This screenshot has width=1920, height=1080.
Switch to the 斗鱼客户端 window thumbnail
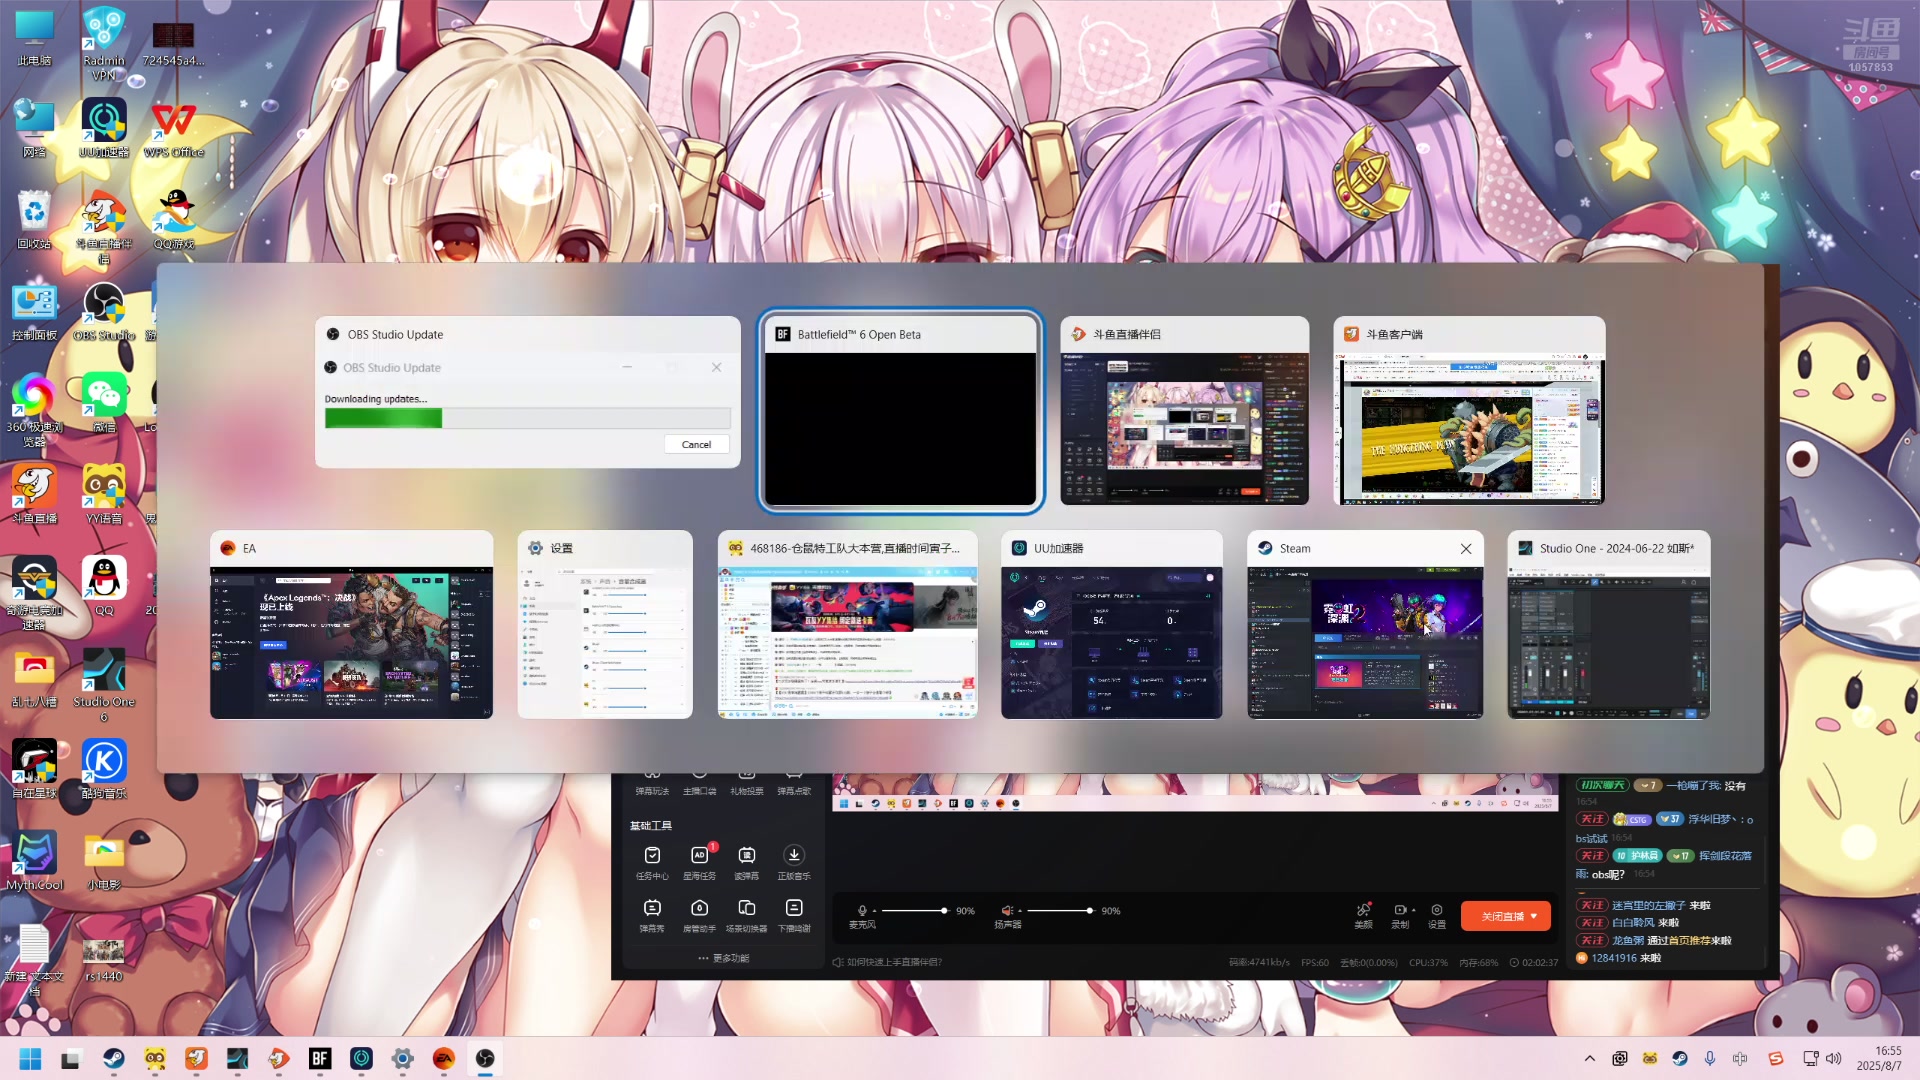pyautogui.click(x=1469, y=410)
